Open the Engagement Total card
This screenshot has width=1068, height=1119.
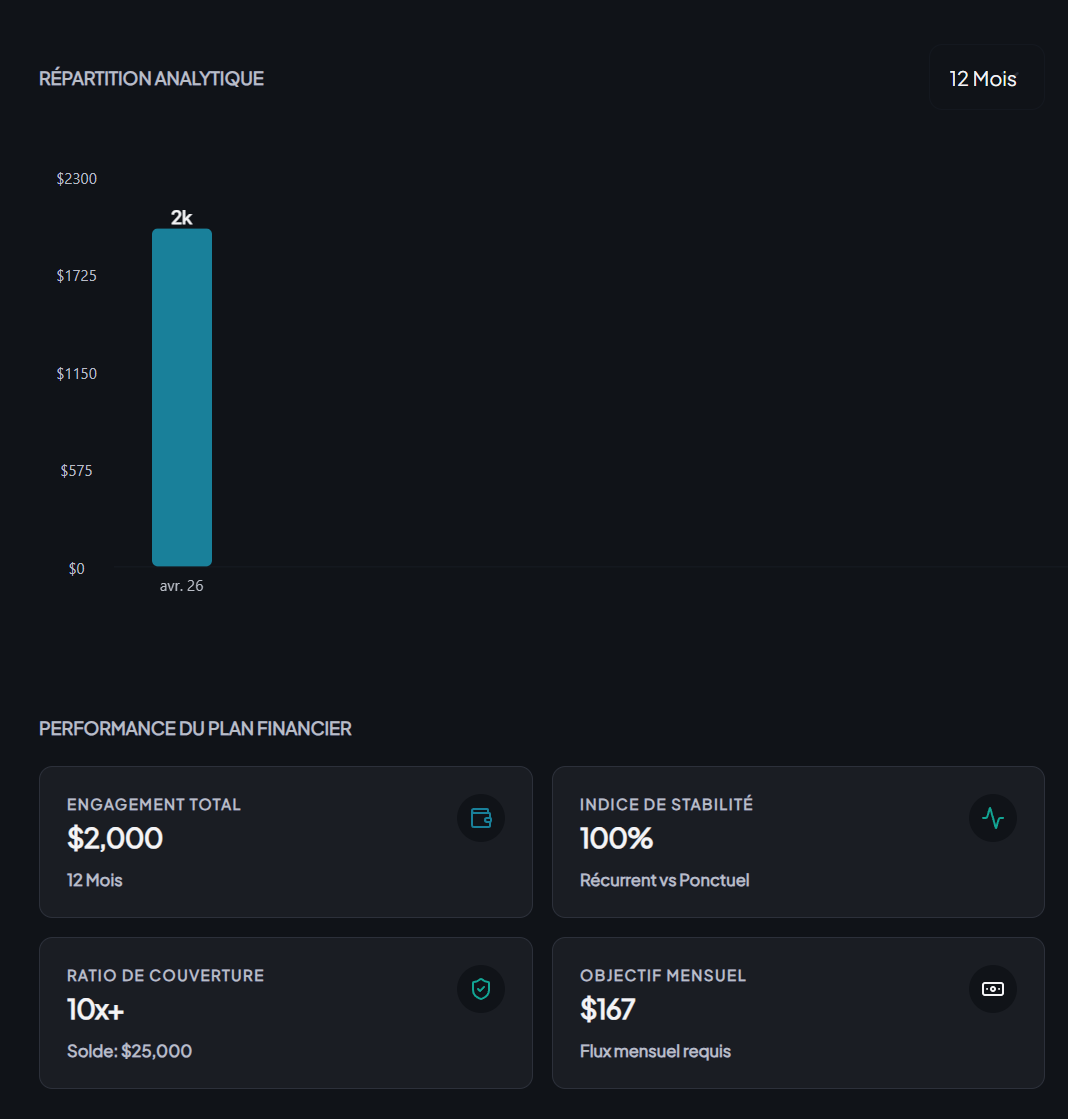click(x=285, y=842)
